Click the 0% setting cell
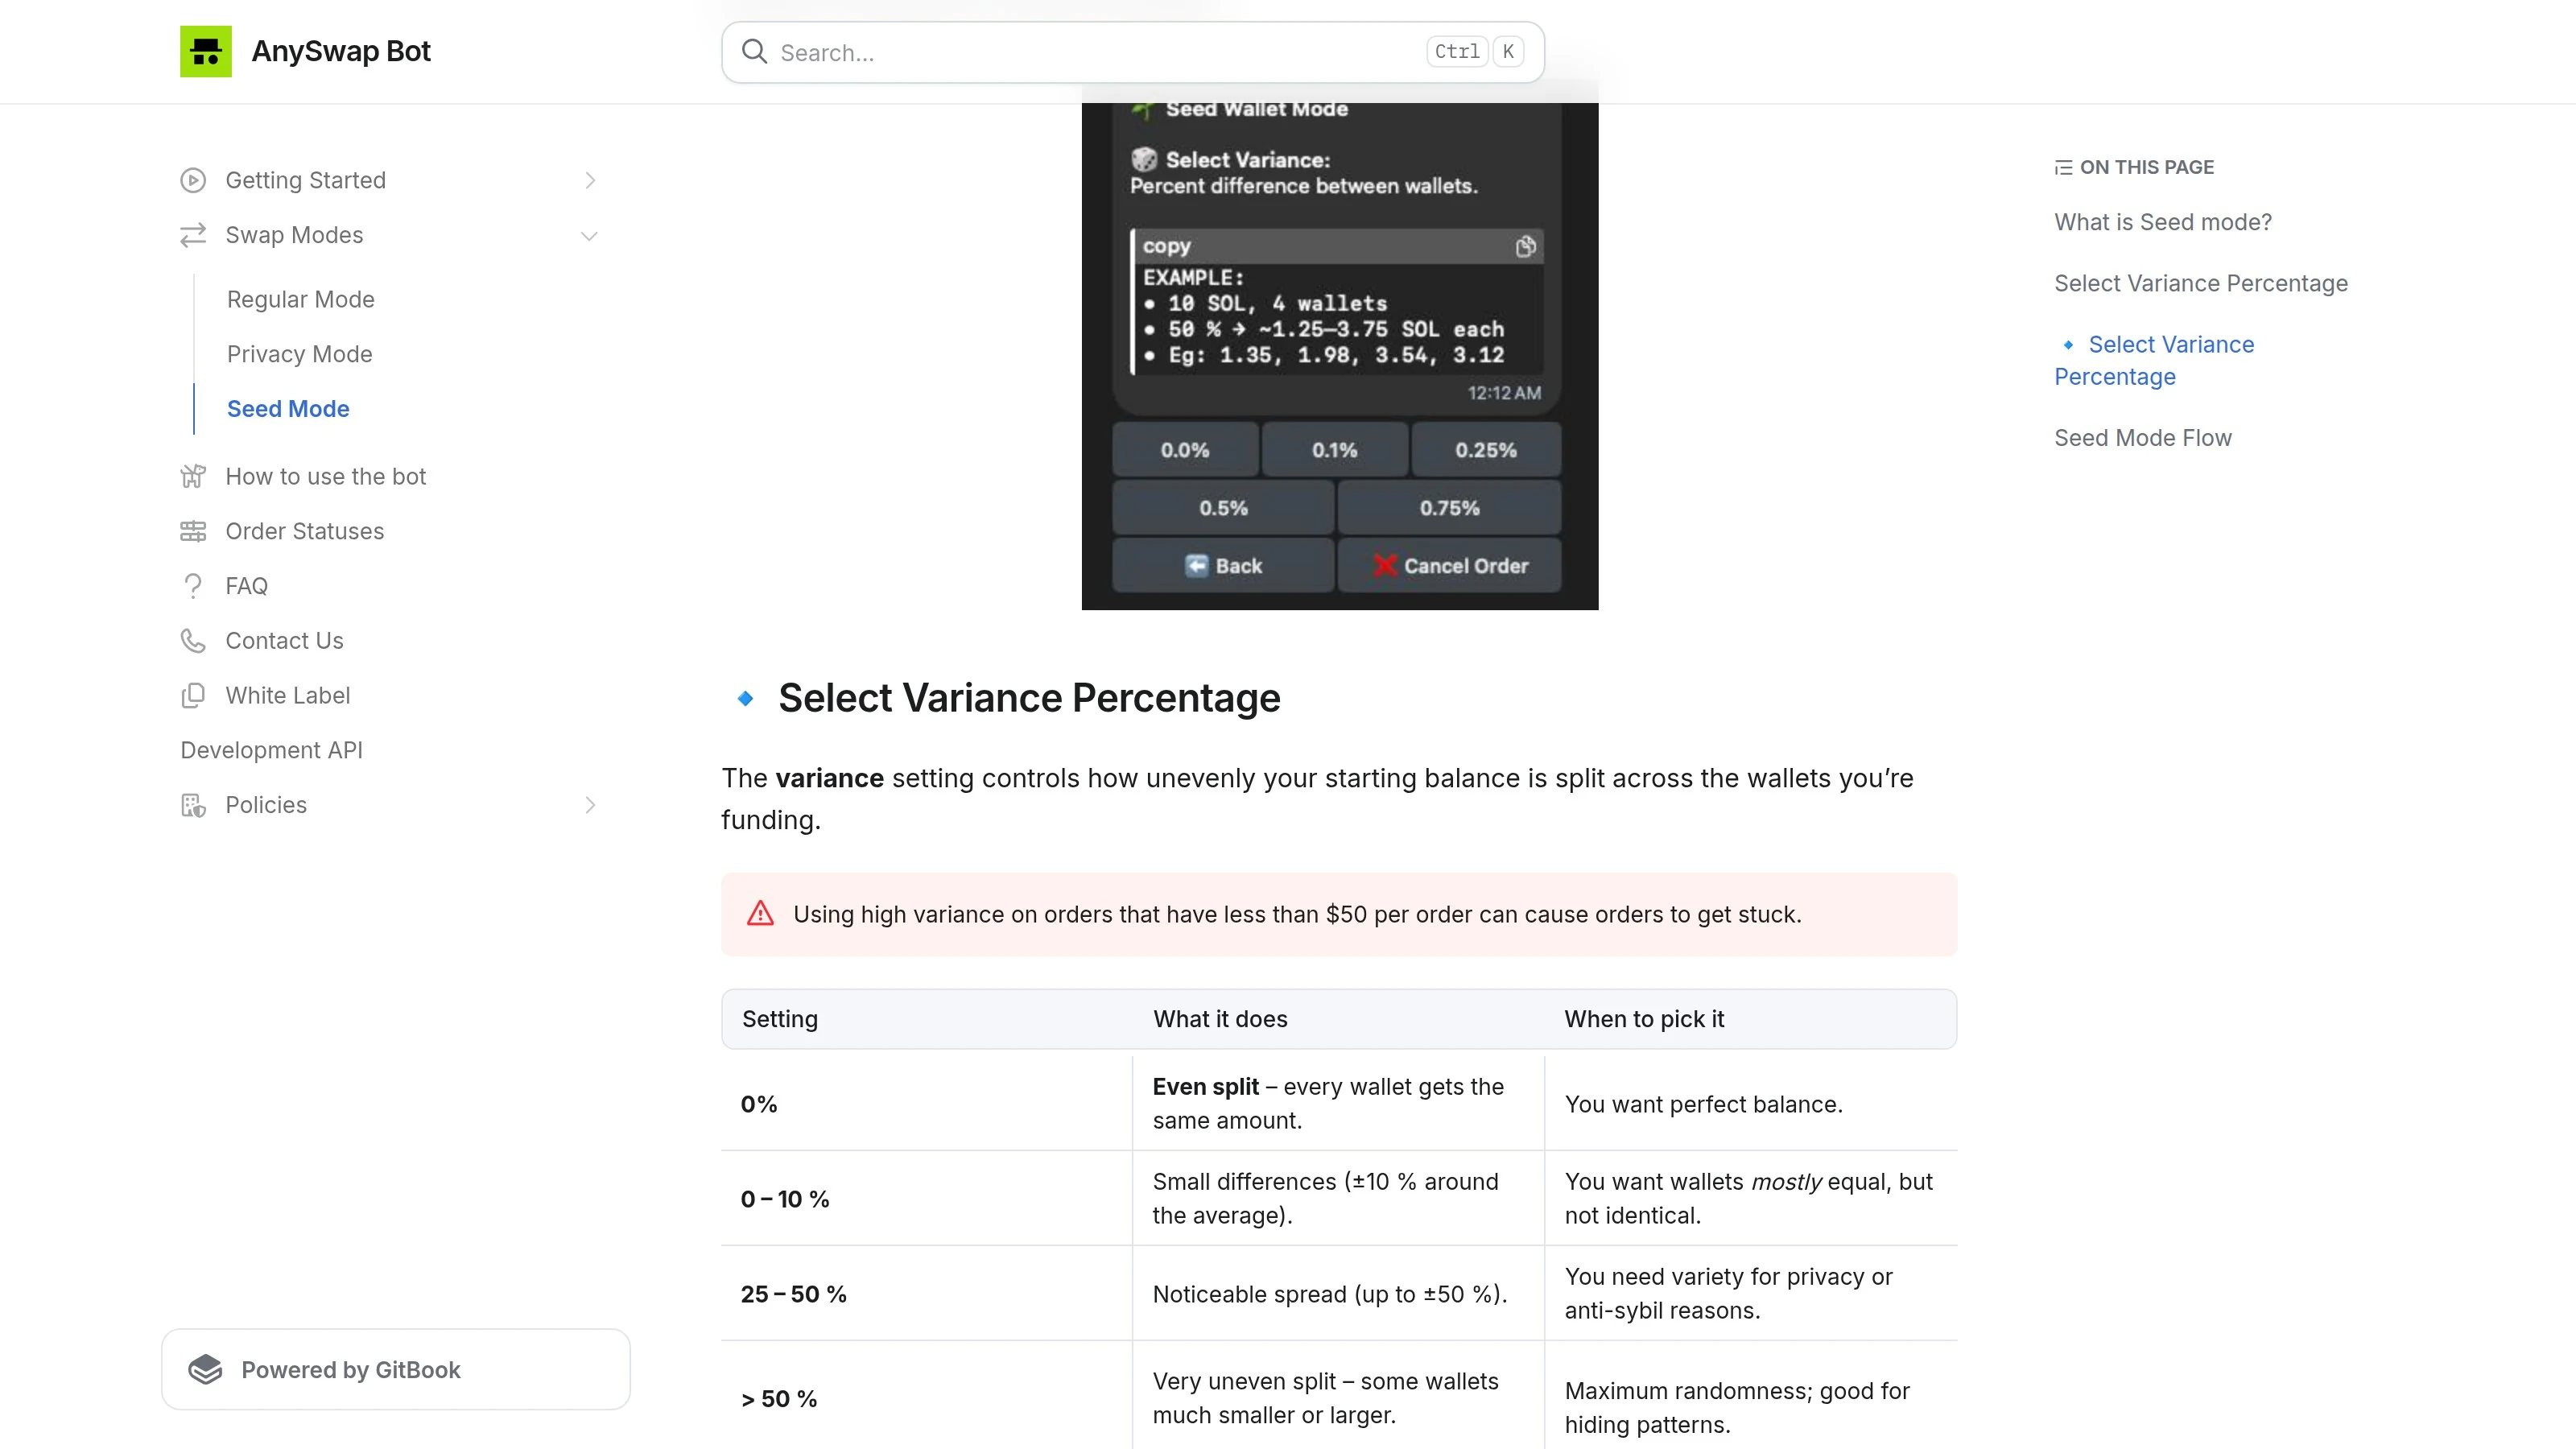The width and height of the screenshot is (2576, 1449). pyautogui.click(x=926, y=1104)
